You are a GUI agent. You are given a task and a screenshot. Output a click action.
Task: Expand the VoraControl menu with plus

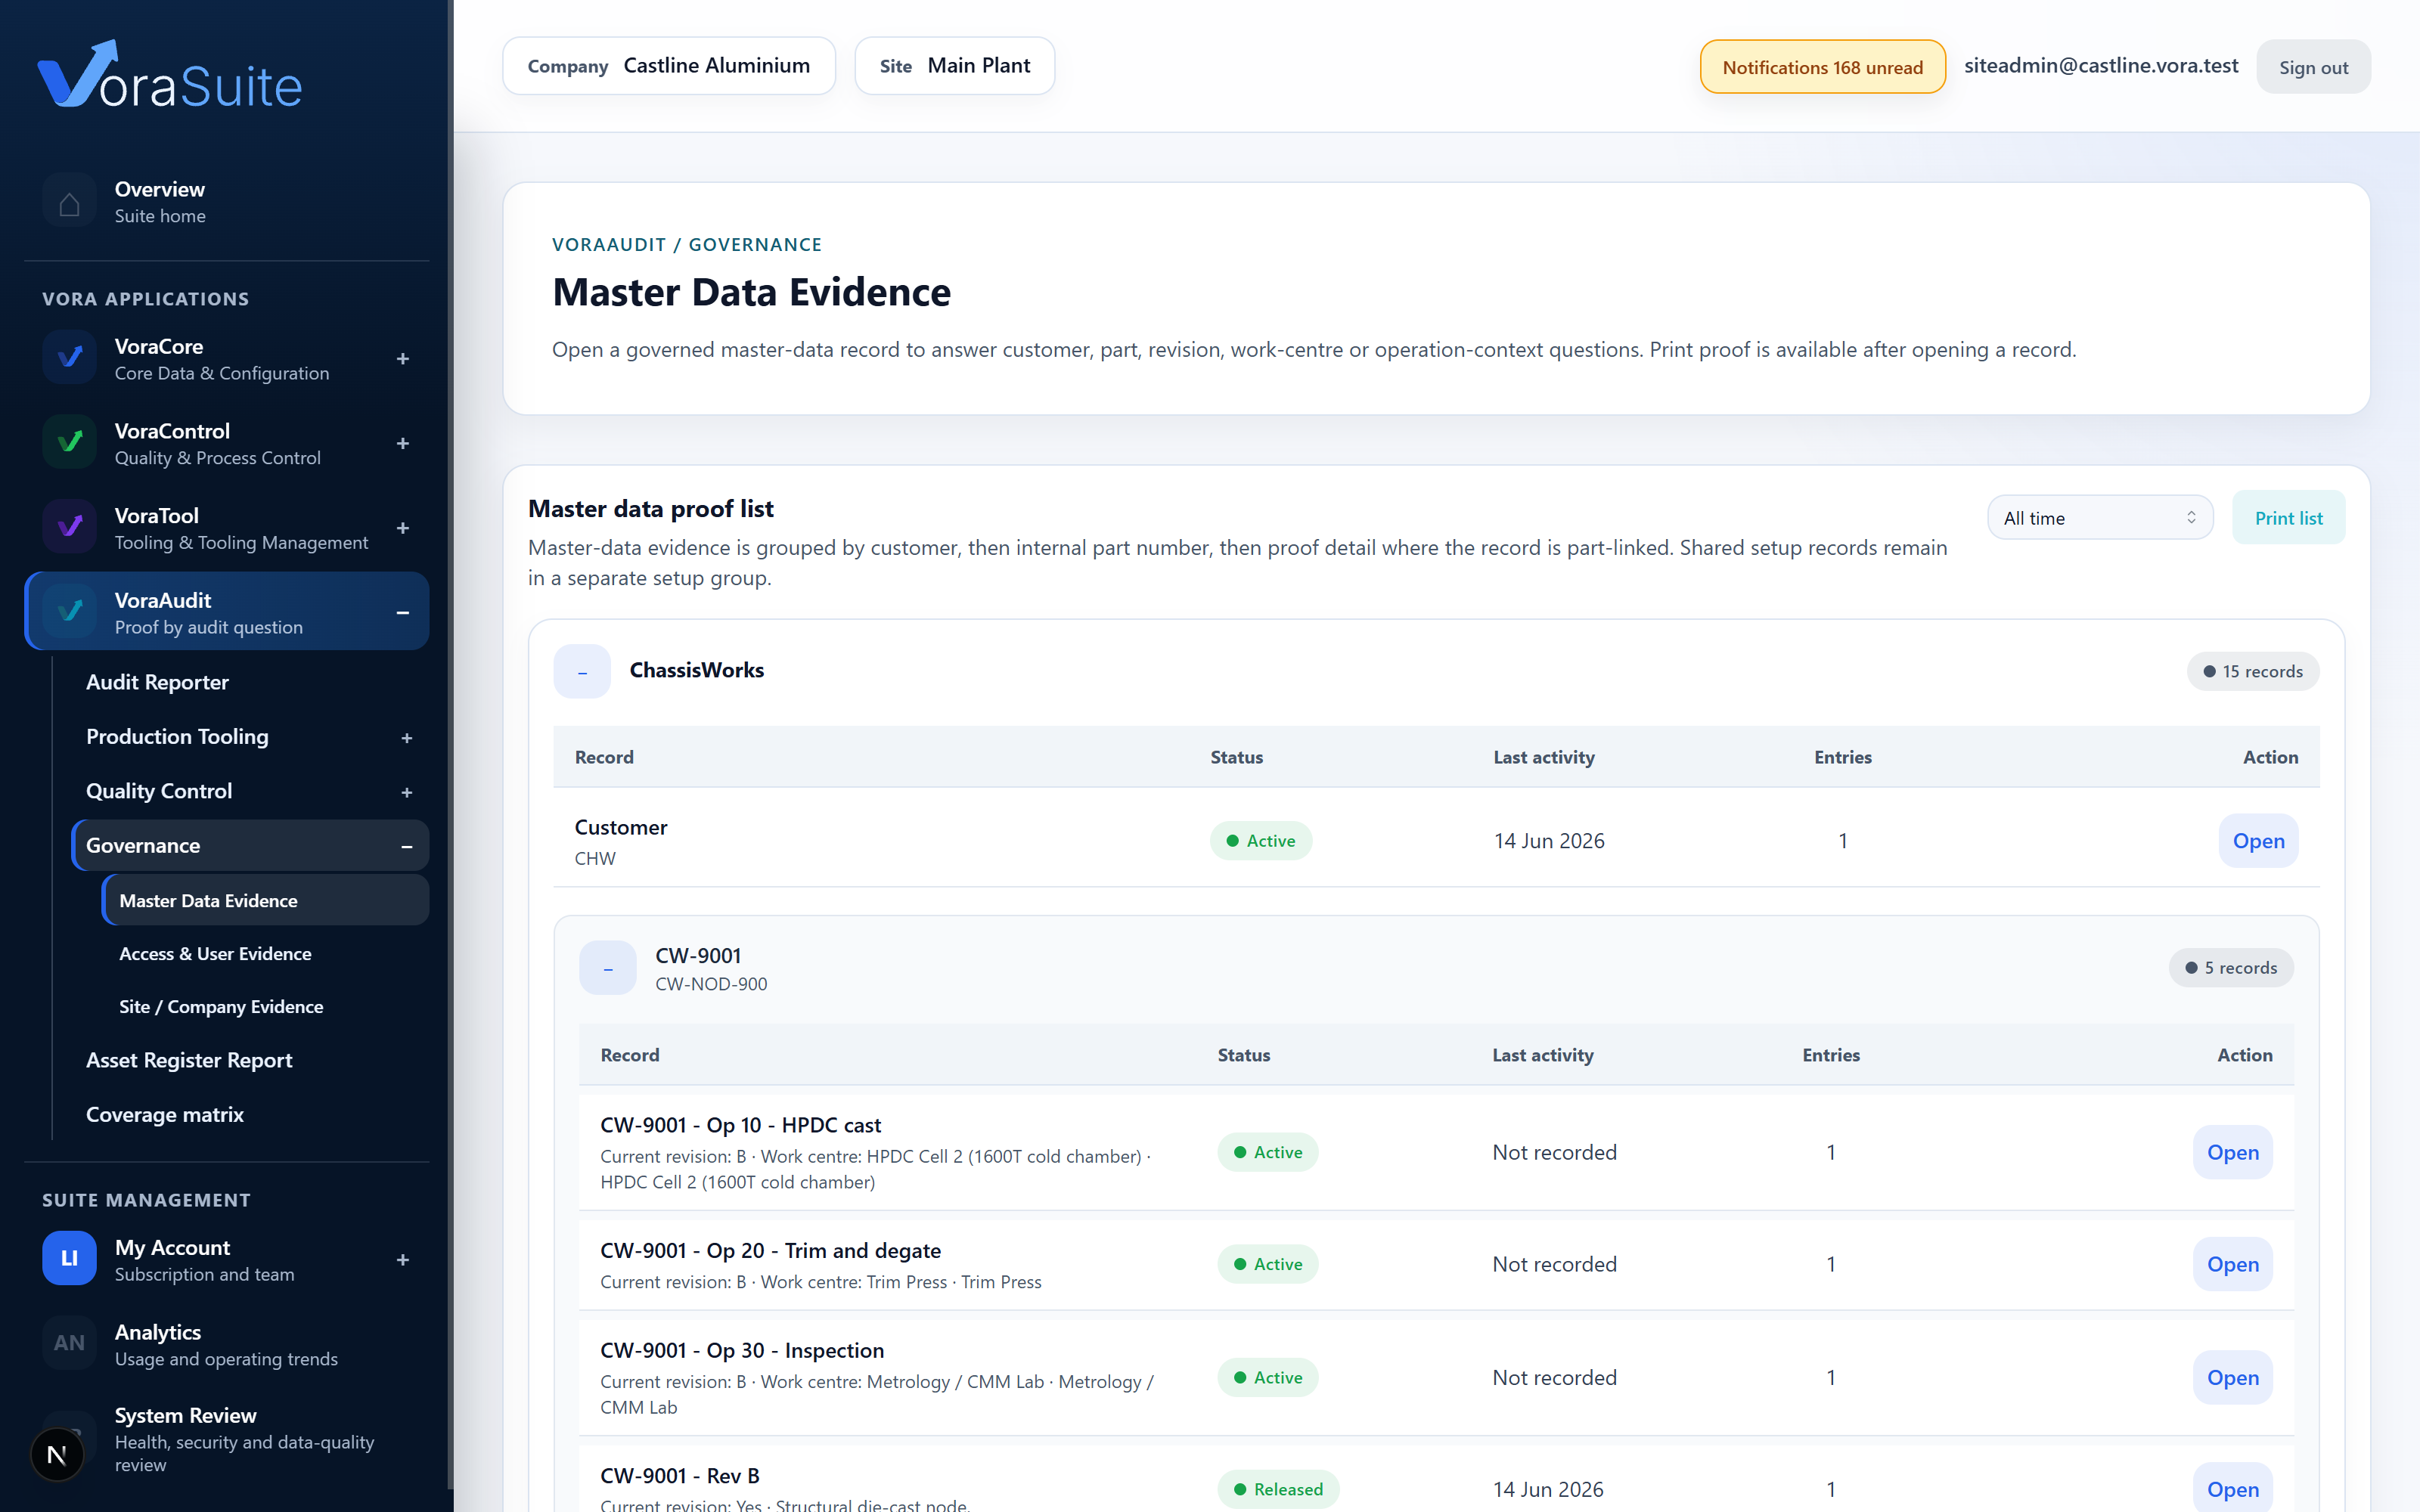pos(403,444)
